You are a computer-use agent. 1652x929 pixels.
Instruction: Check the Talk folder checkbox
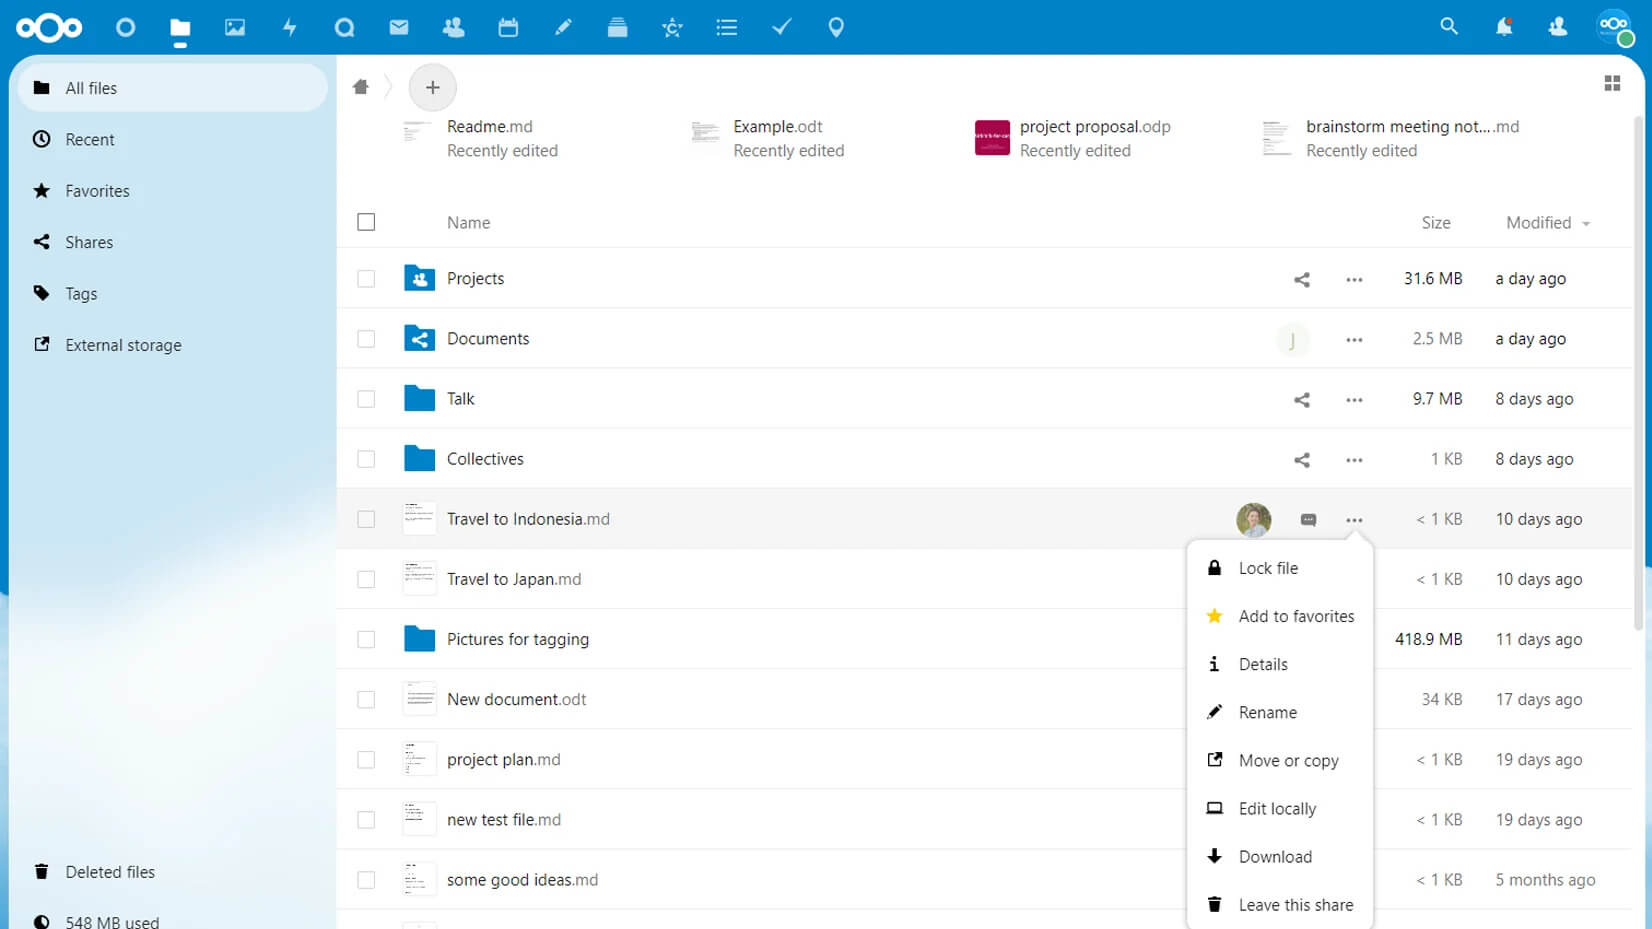pyautogui.click(x=366, y=399)
